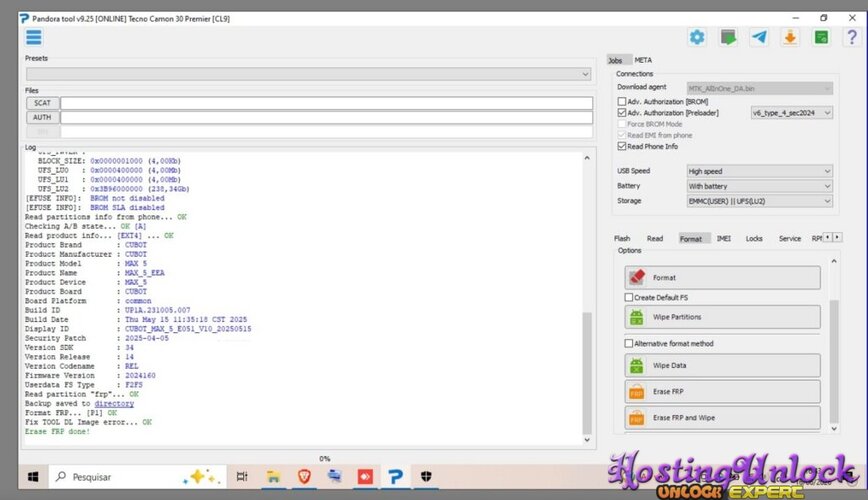The width and height of the screenshot is (868, 500).
Task: Switch to the IMEI tab
Action: [x=724, y=239]
